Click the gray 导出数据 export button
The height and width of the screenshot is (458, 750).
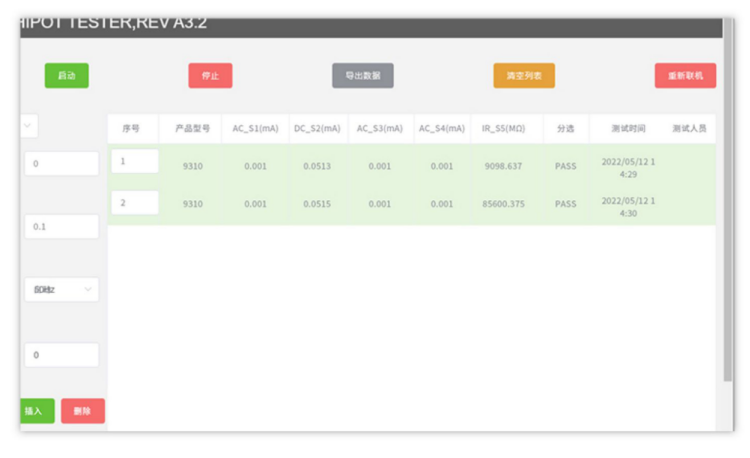tap(362, 76)
